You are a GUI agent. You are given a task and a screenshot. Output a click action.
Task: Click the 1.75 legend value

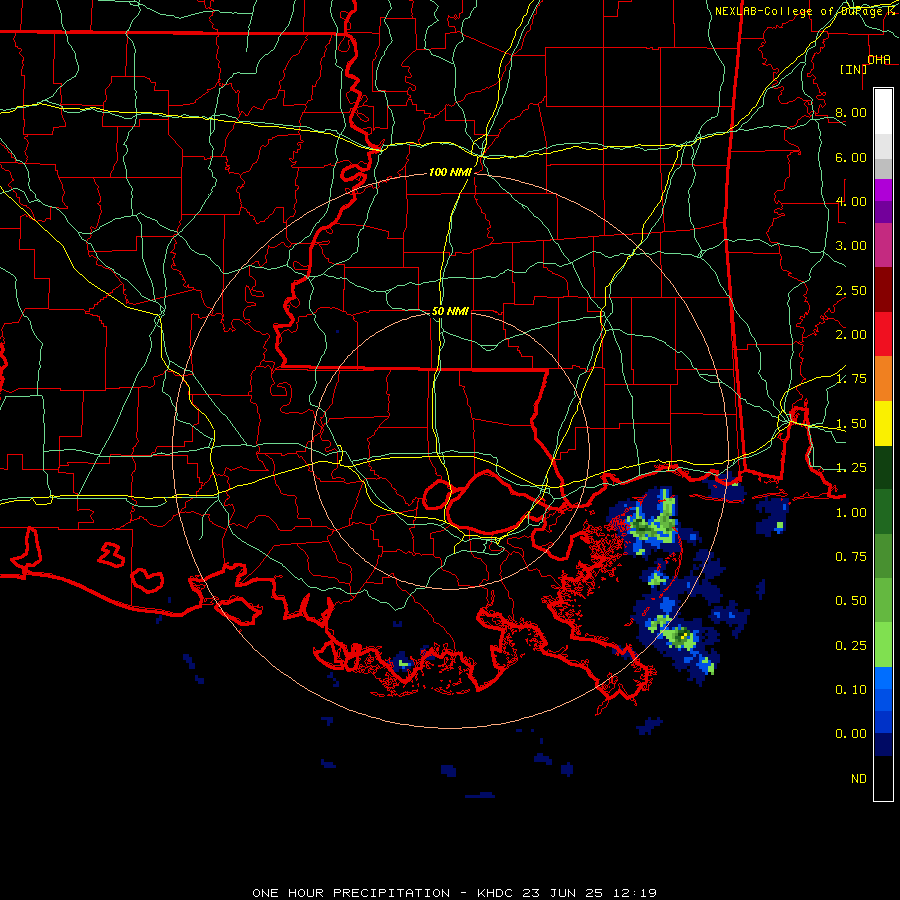(851, 379)
